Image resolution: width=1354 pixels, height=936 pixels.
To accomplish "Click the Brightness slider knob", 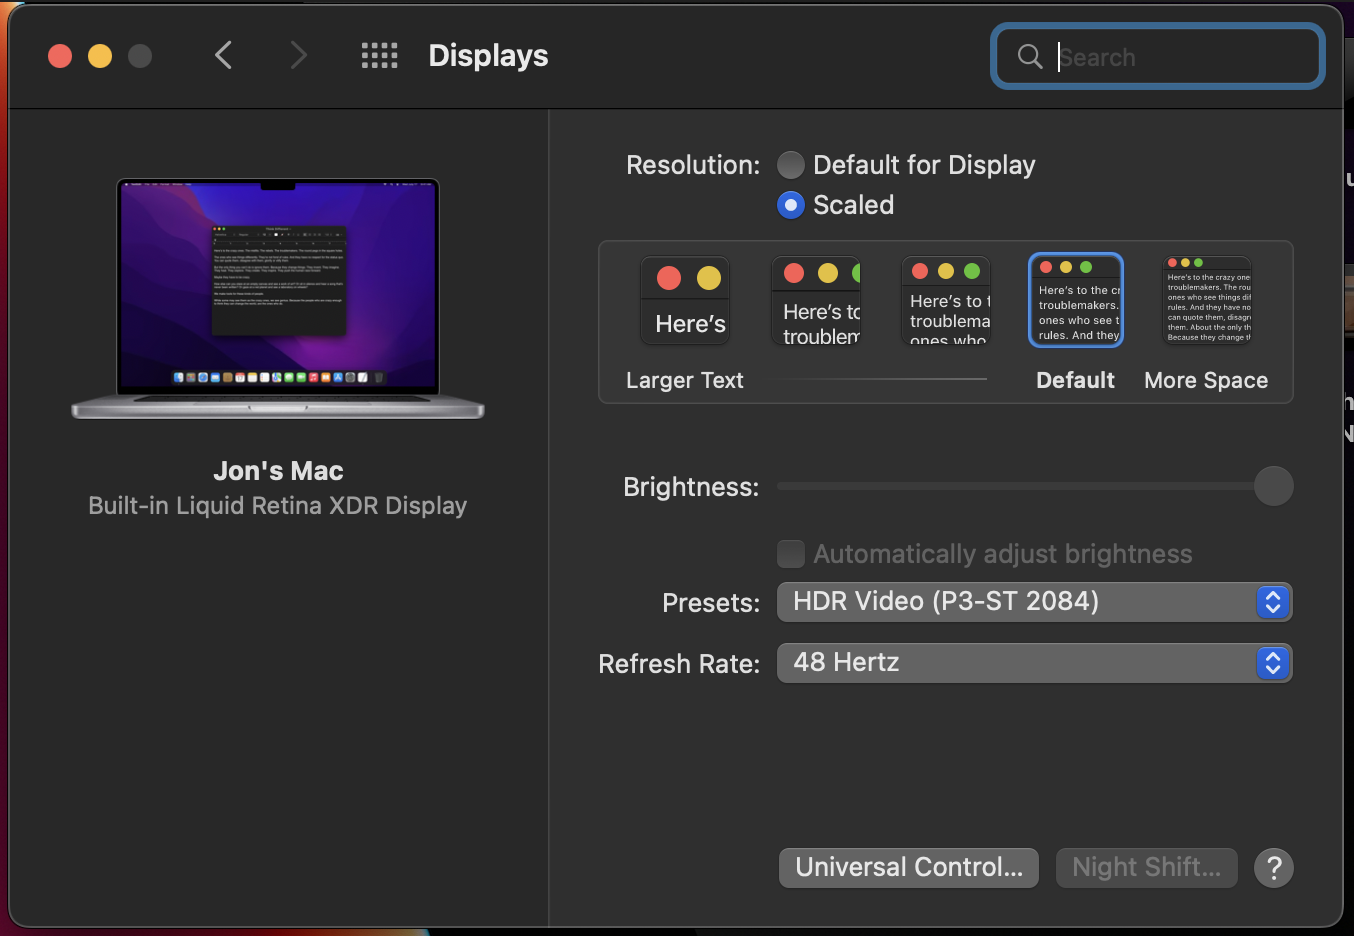I will (x=1273, y=487).
